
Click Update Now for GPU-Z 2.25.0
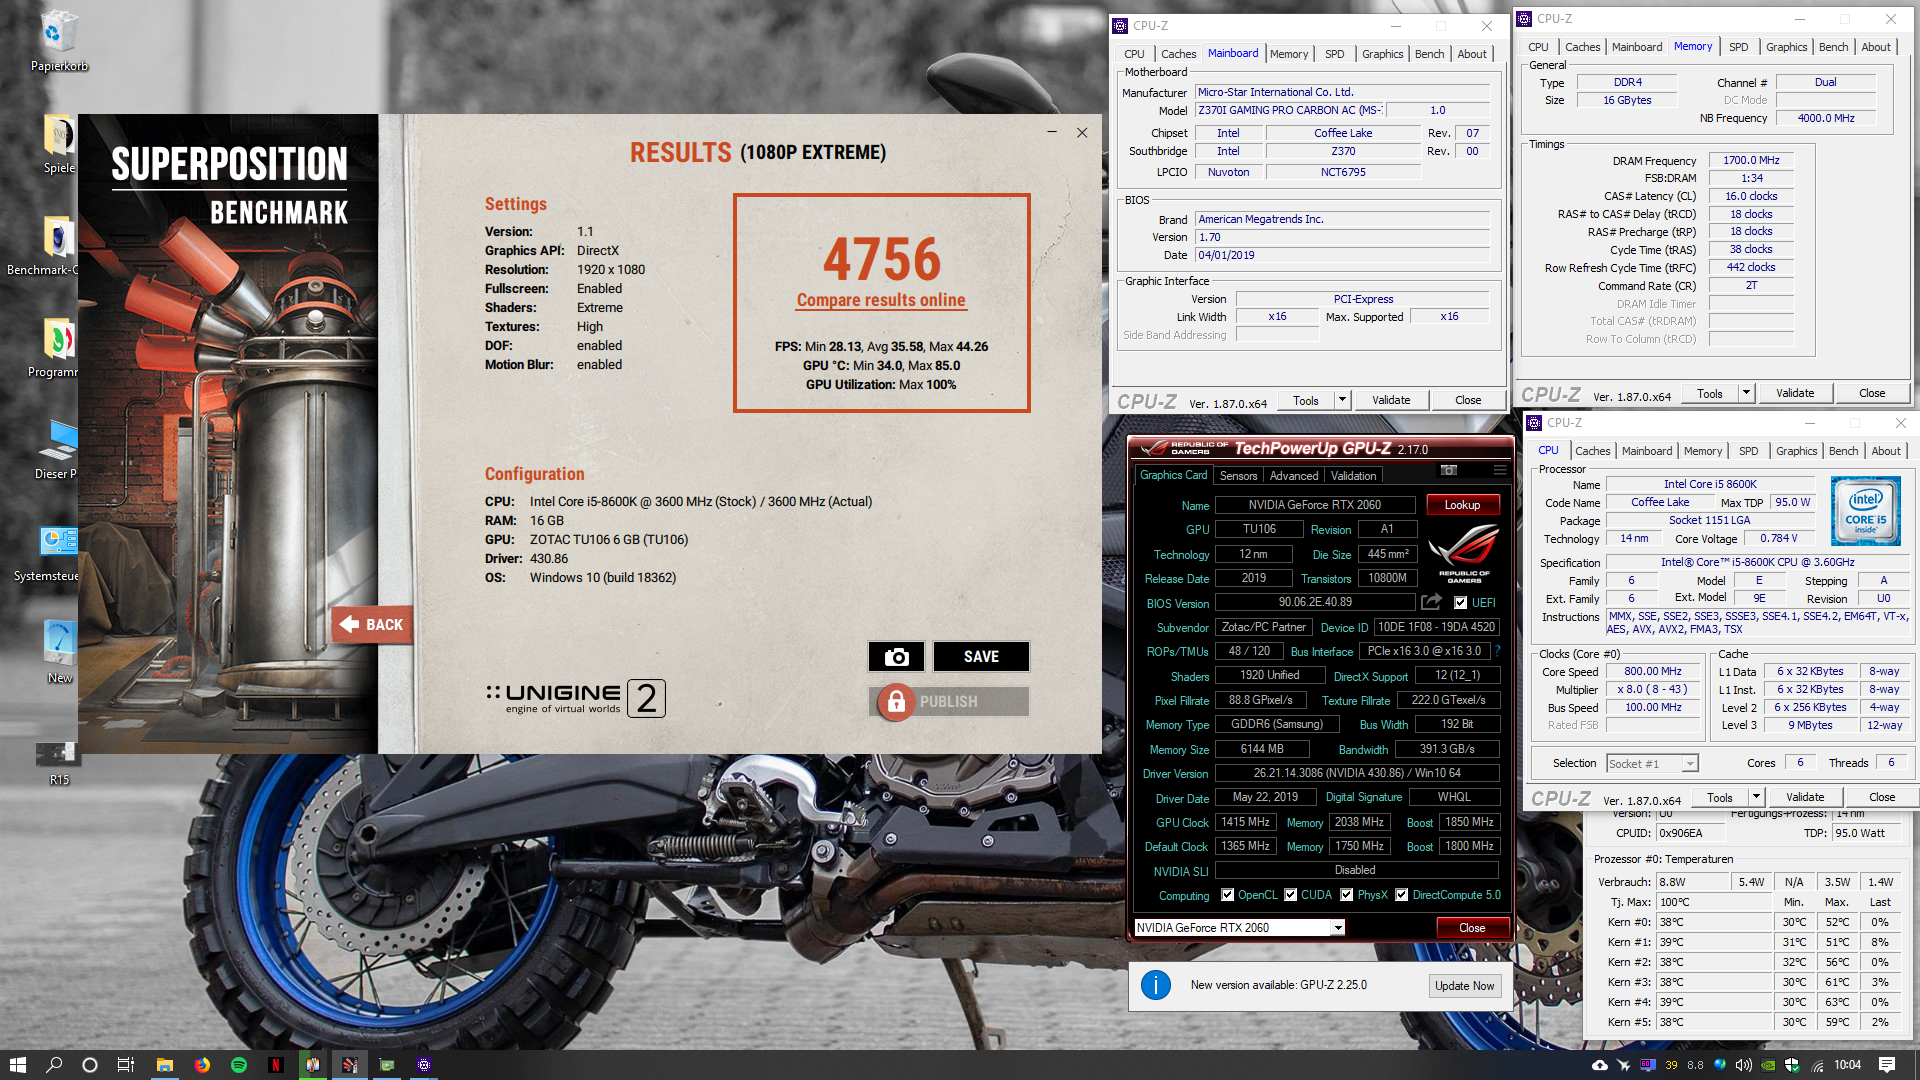[1464, 985]
